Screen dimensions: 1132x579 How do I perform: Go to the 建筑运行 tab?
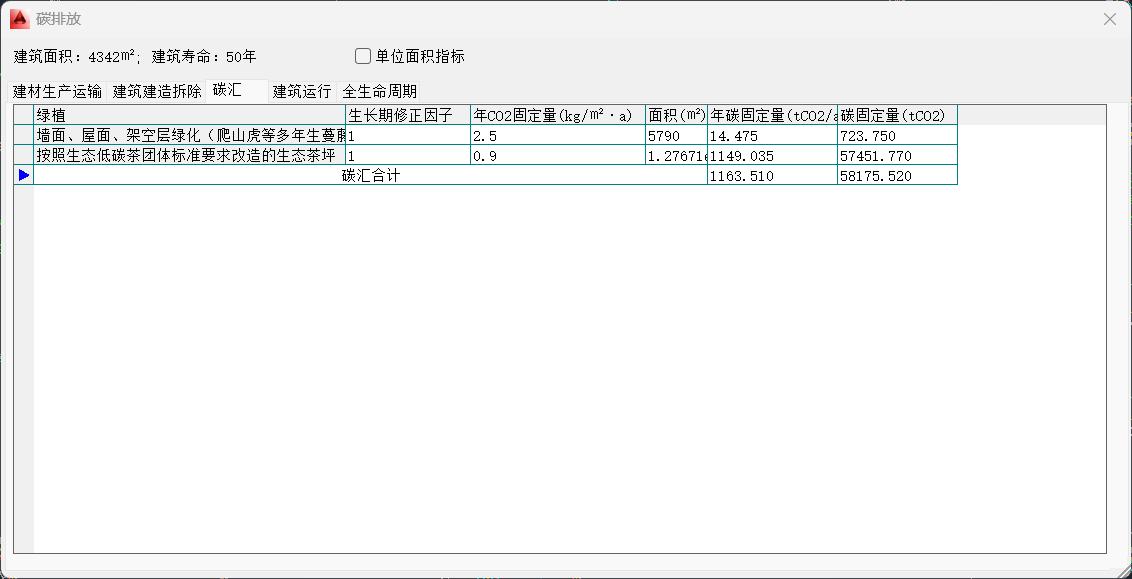click(x=302, y=91)
